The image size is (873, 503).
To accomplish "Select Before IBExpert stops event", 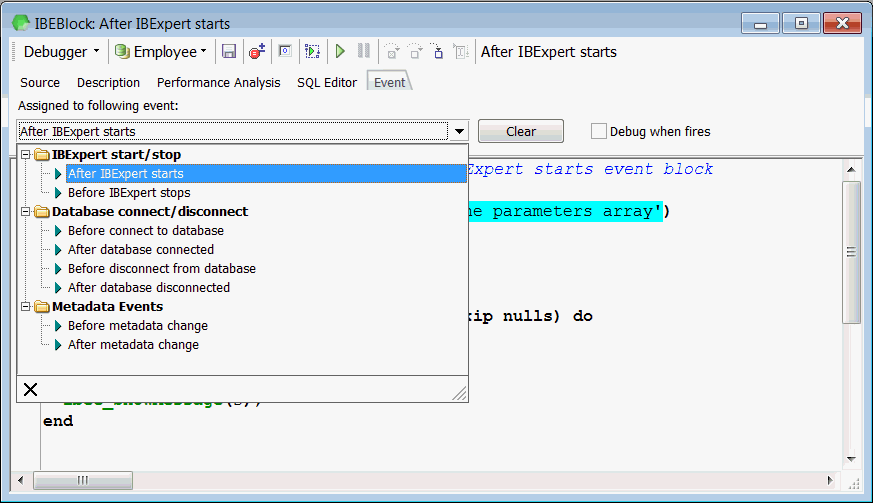I will [x=129, y=193].
